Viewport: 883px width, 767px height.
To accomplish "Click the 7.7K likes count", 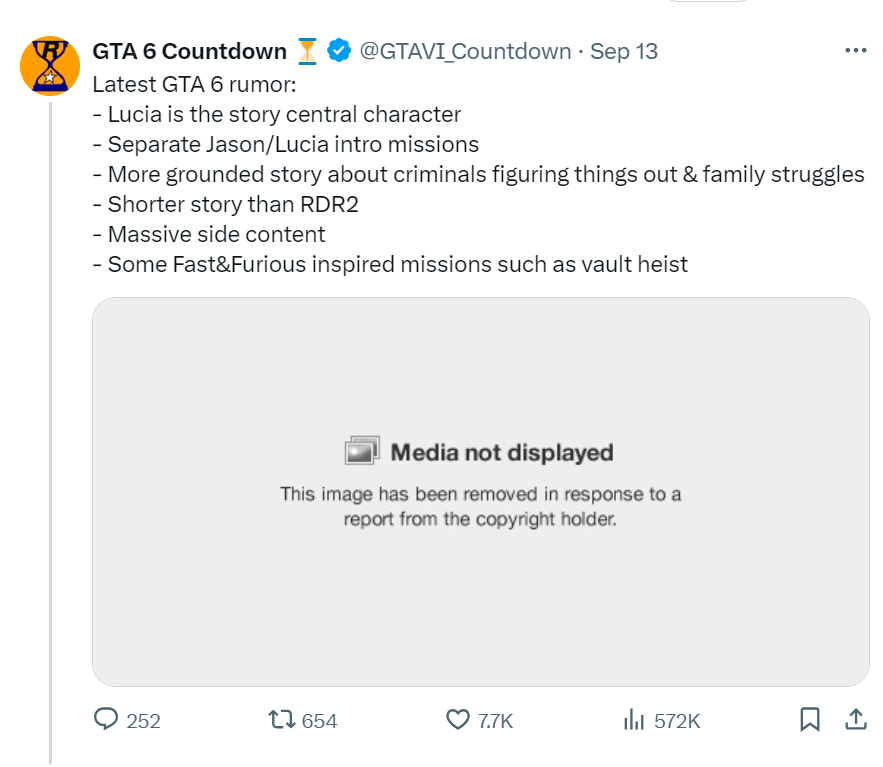I will coord(496,721).
